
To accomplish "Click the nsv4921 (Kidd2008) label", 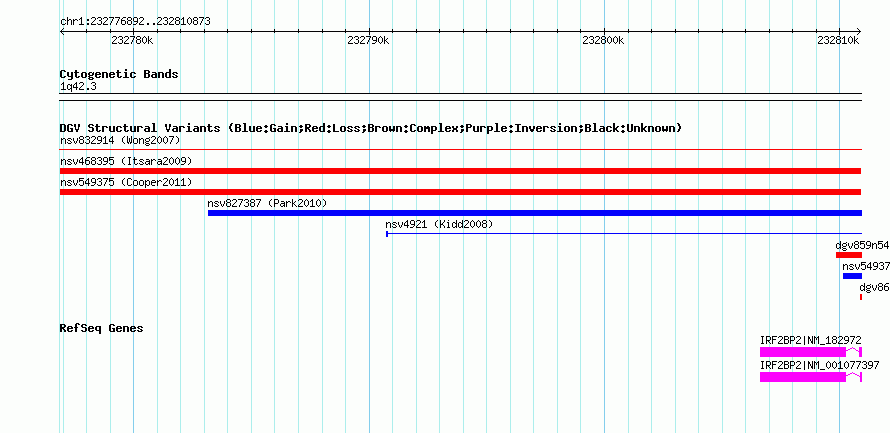I will [x=439, y=224].
